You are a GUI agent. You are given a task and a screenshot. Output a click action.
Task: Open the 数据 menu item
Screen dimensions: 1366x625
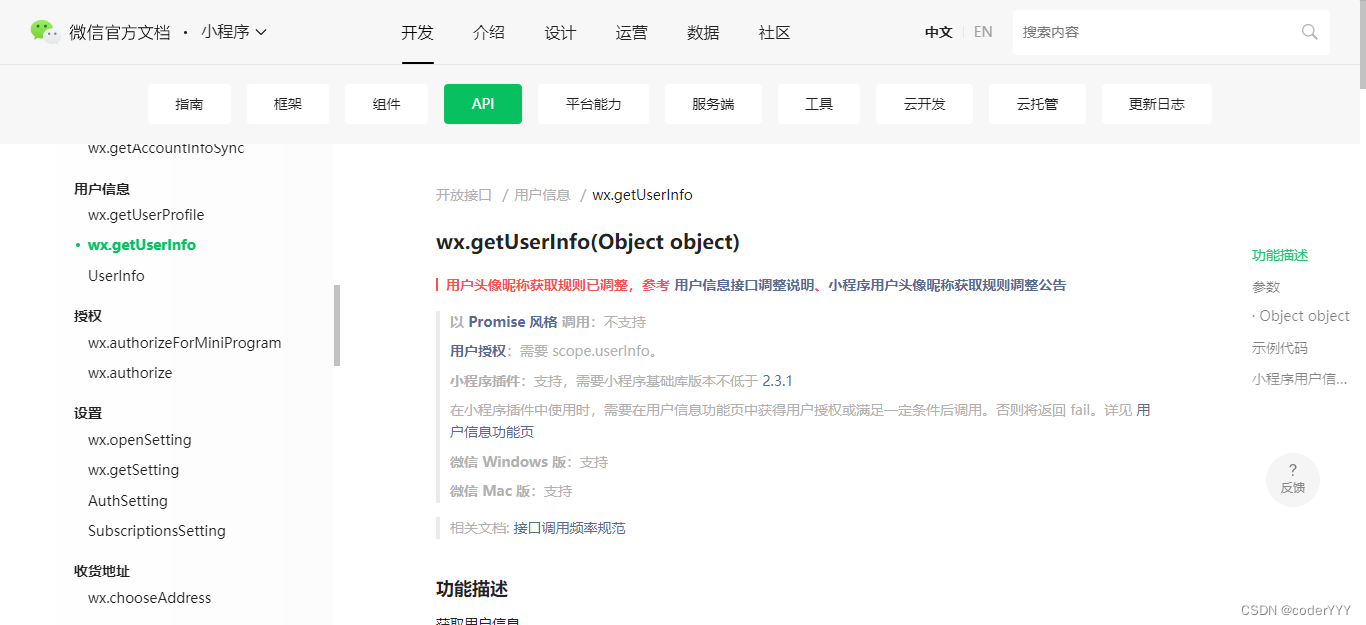[703, 32]
